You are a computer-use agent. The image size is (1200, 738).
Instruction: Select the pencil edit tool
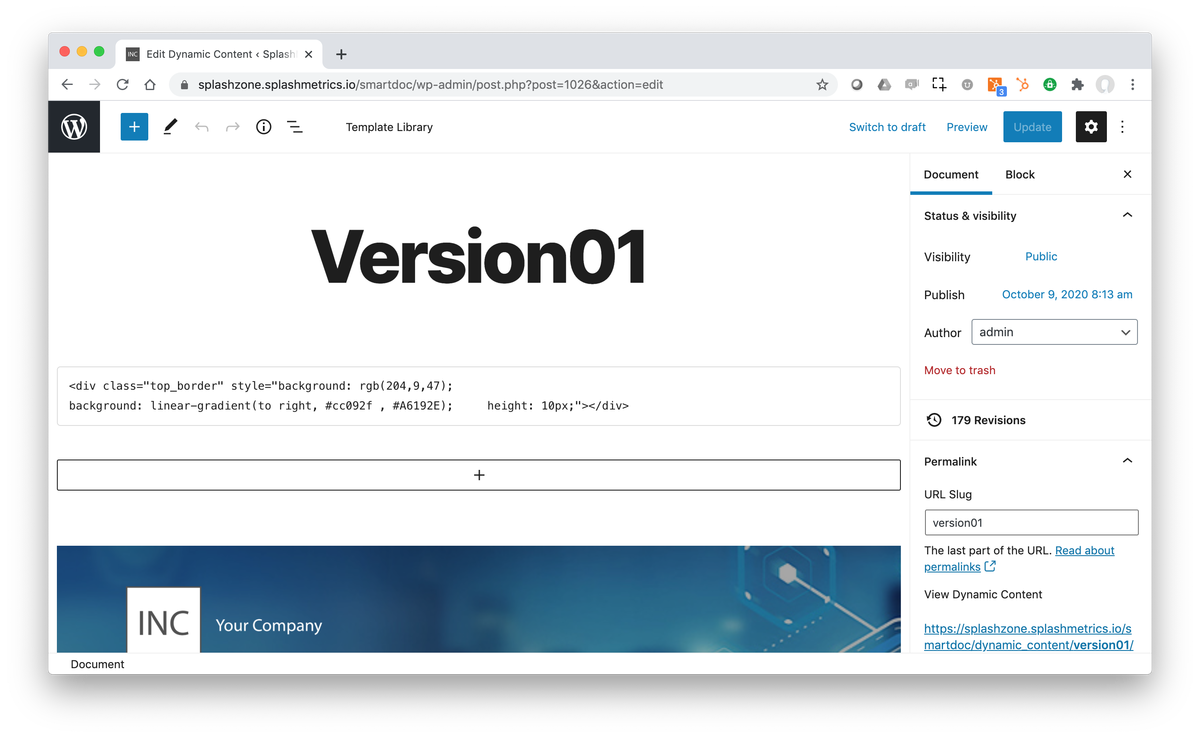(170, 127)
